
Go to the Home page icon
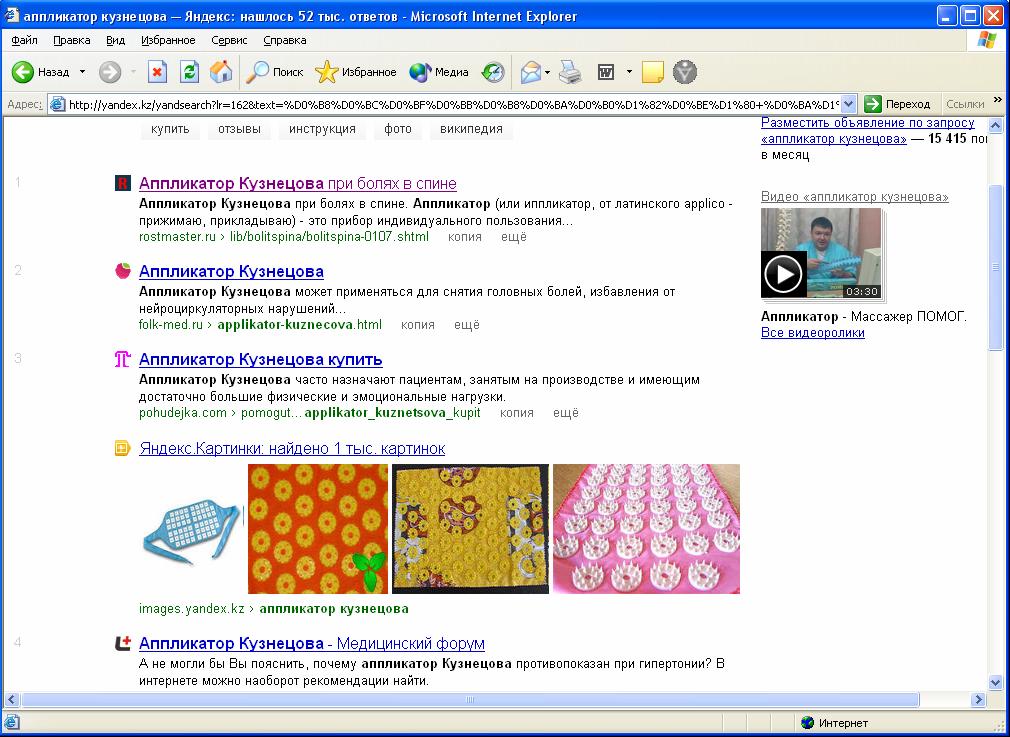pos(221,72)
